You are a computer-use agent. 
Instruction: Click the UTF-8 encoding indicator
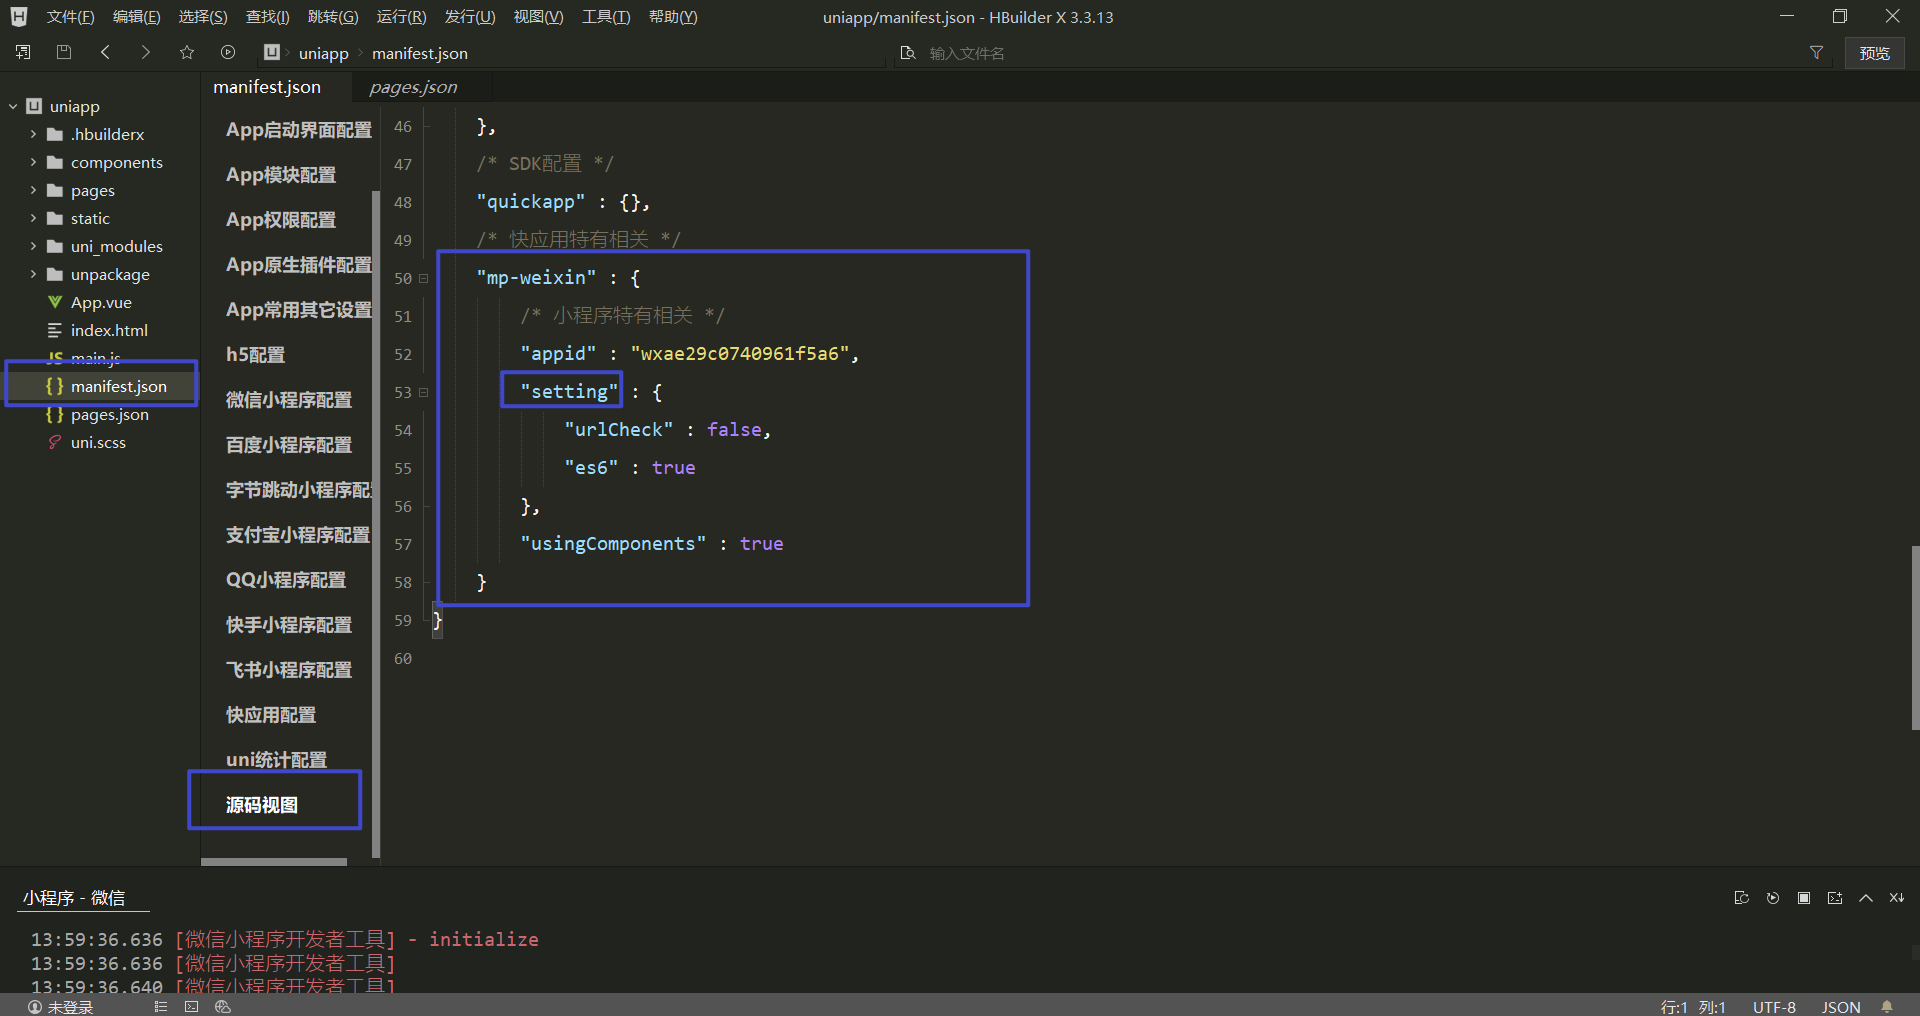1774,1007
